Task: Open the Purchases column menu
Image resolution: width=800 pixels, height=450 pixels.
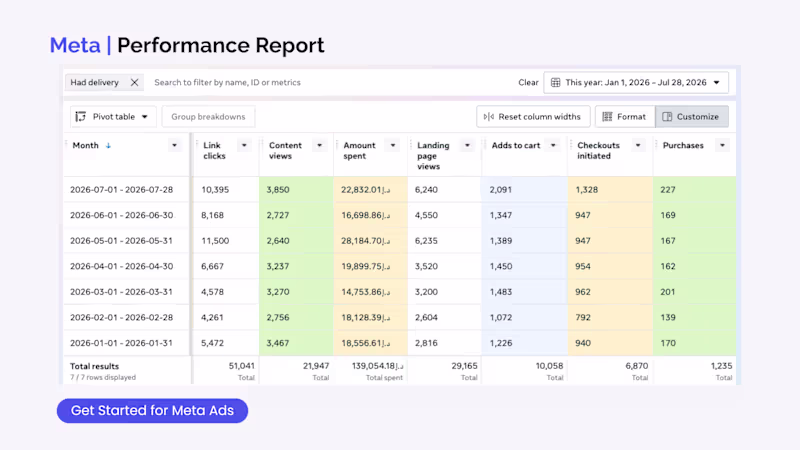Action: coord(722,145)
